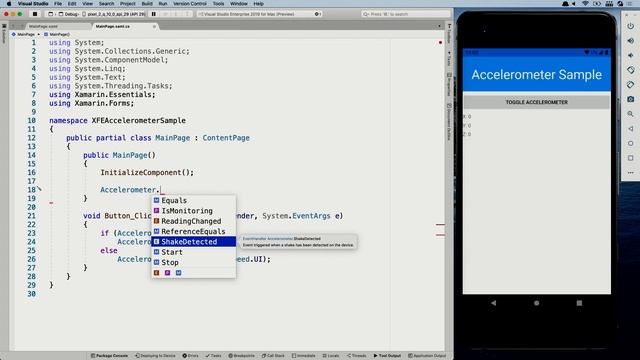Show Deploying to Device status pad
This screenshot has width=640, height=360.
click(x=155, y=356)
